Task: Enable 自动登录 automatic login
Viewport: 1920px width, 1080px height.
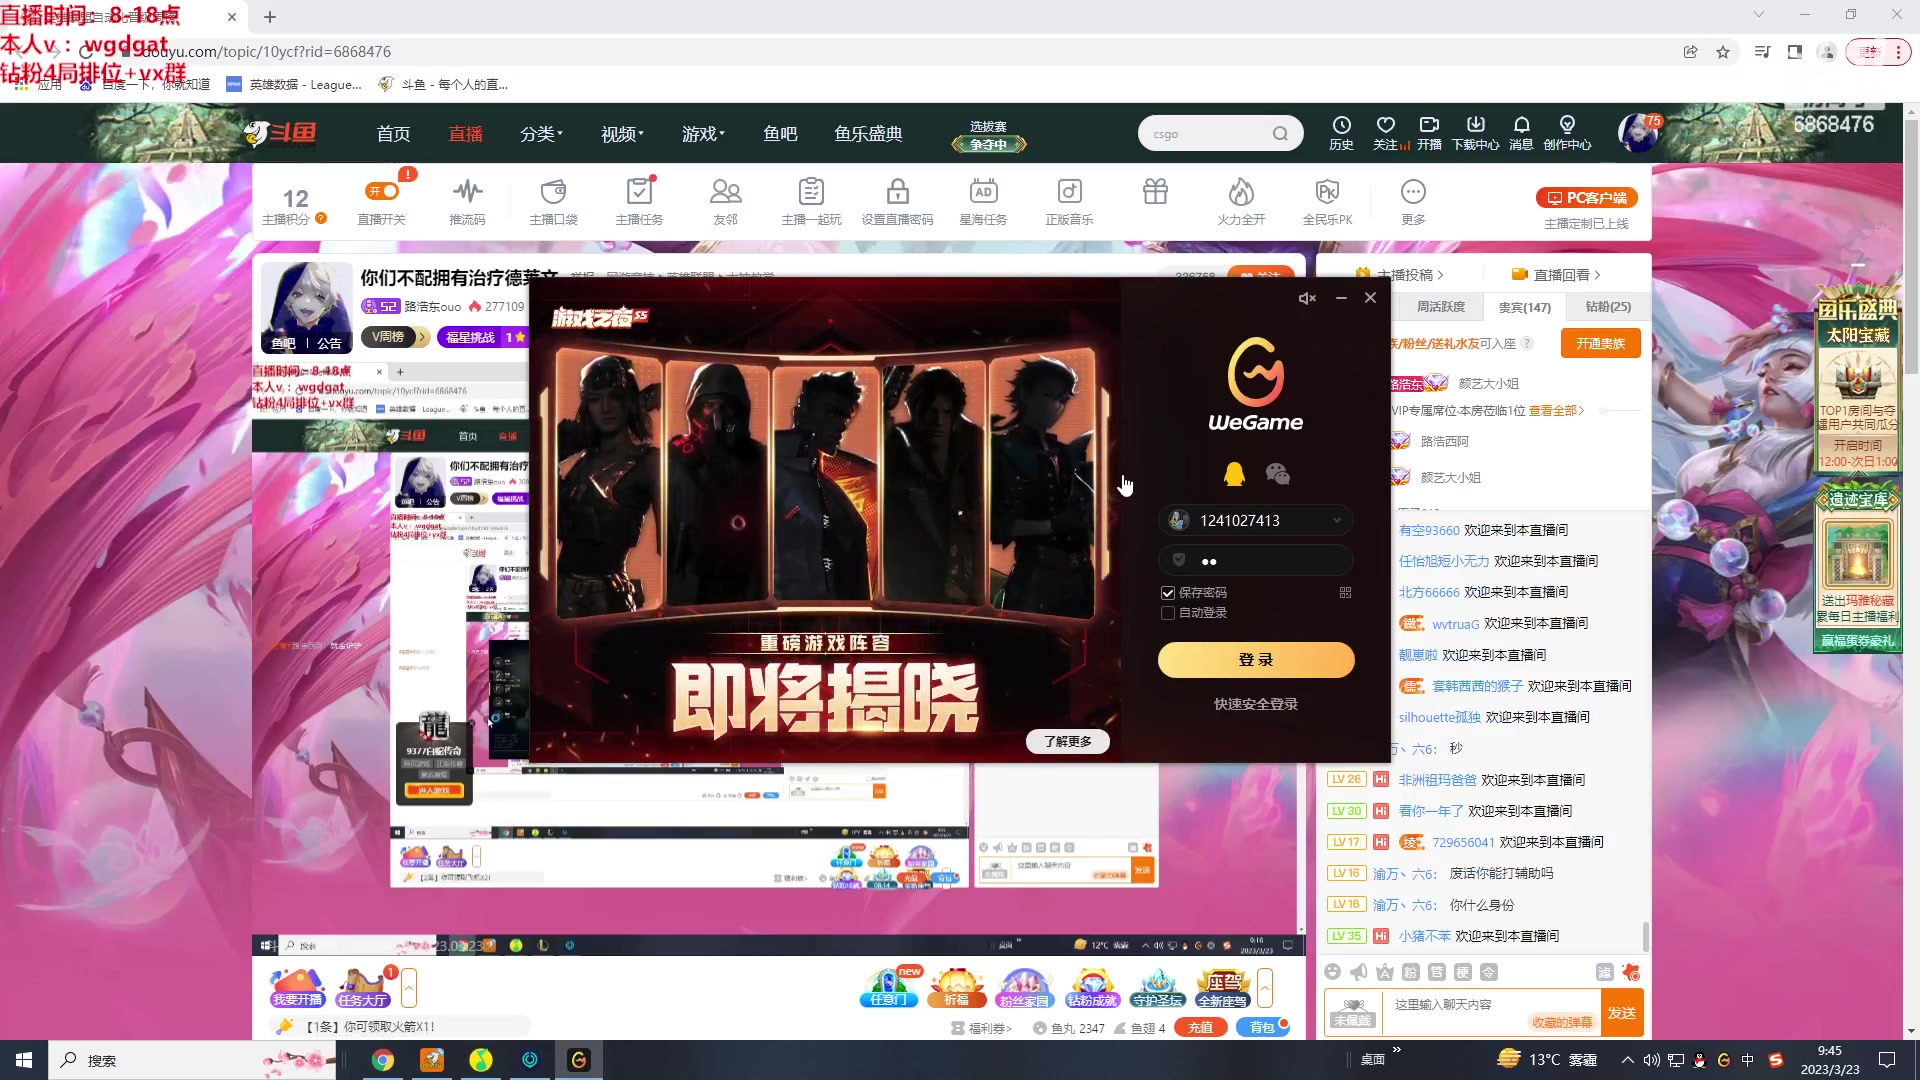Action: tap(1167, 613)
